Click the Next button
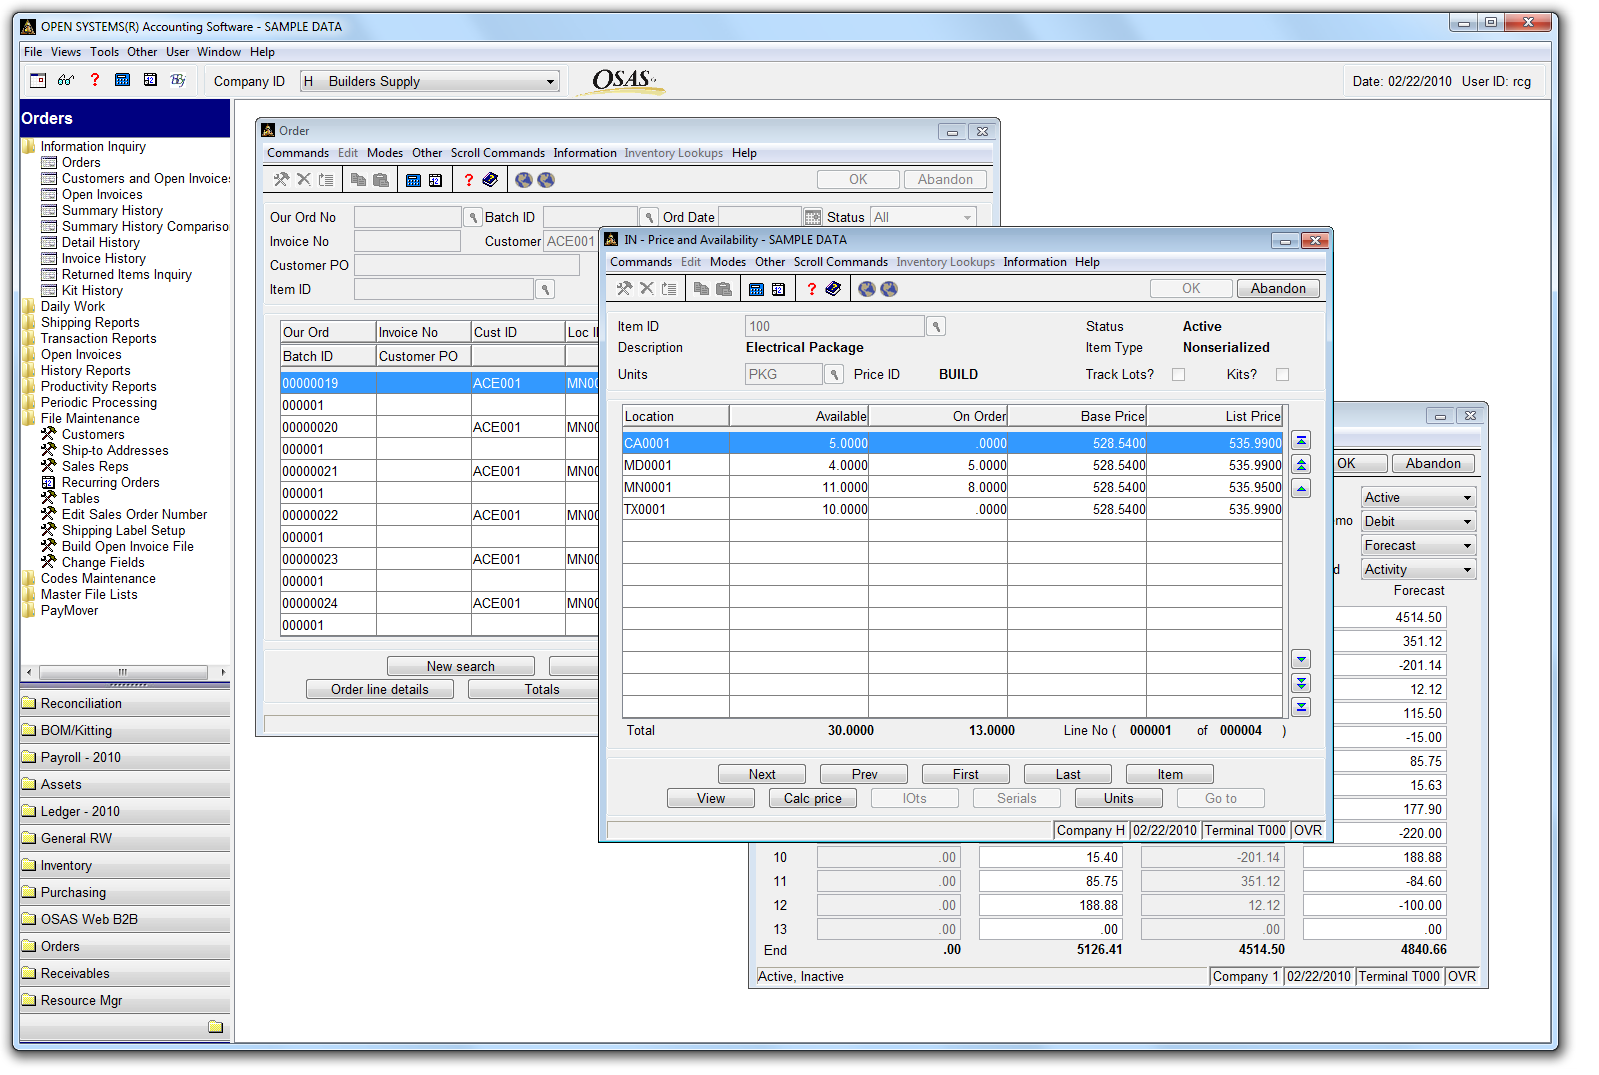This screenshot has height=1075, width=1599. point(762,774)
